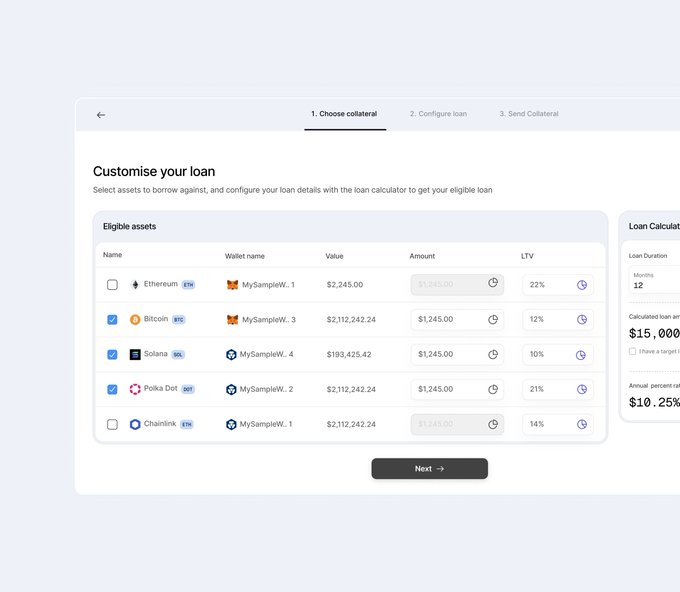Click the Bitcoin amount input field
This screenshot has width=680, height=592.
pos(457,320)
